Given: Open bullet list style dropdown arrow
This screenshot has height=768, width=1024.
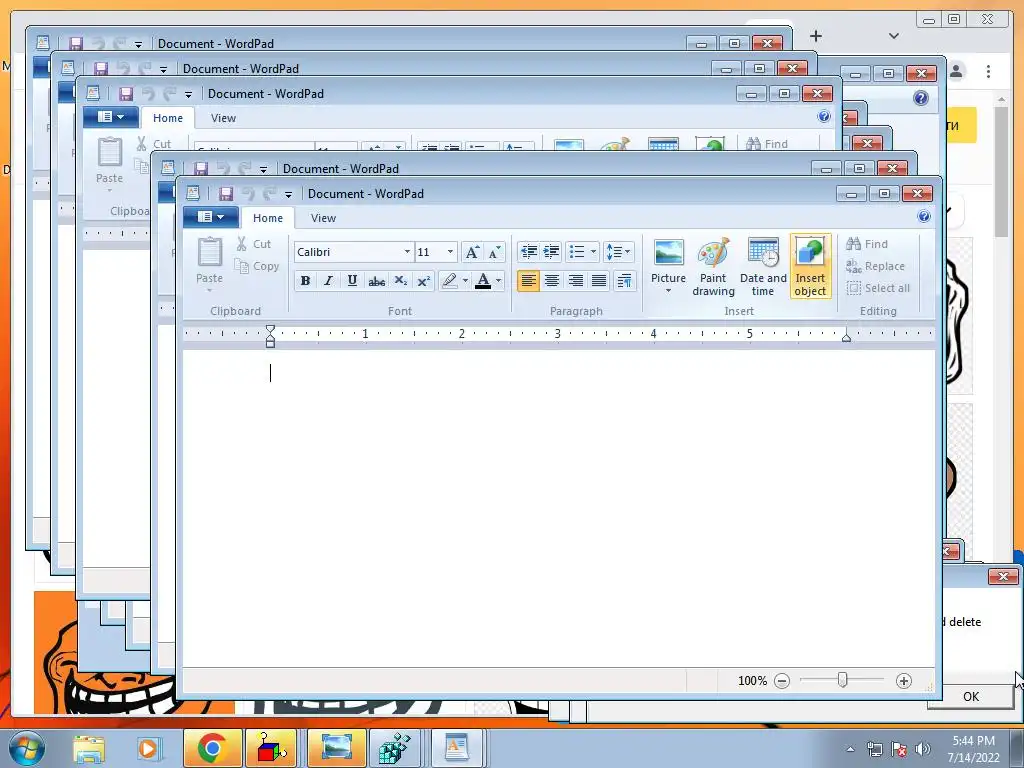Looking at the screenshot, I should point(593,251).
